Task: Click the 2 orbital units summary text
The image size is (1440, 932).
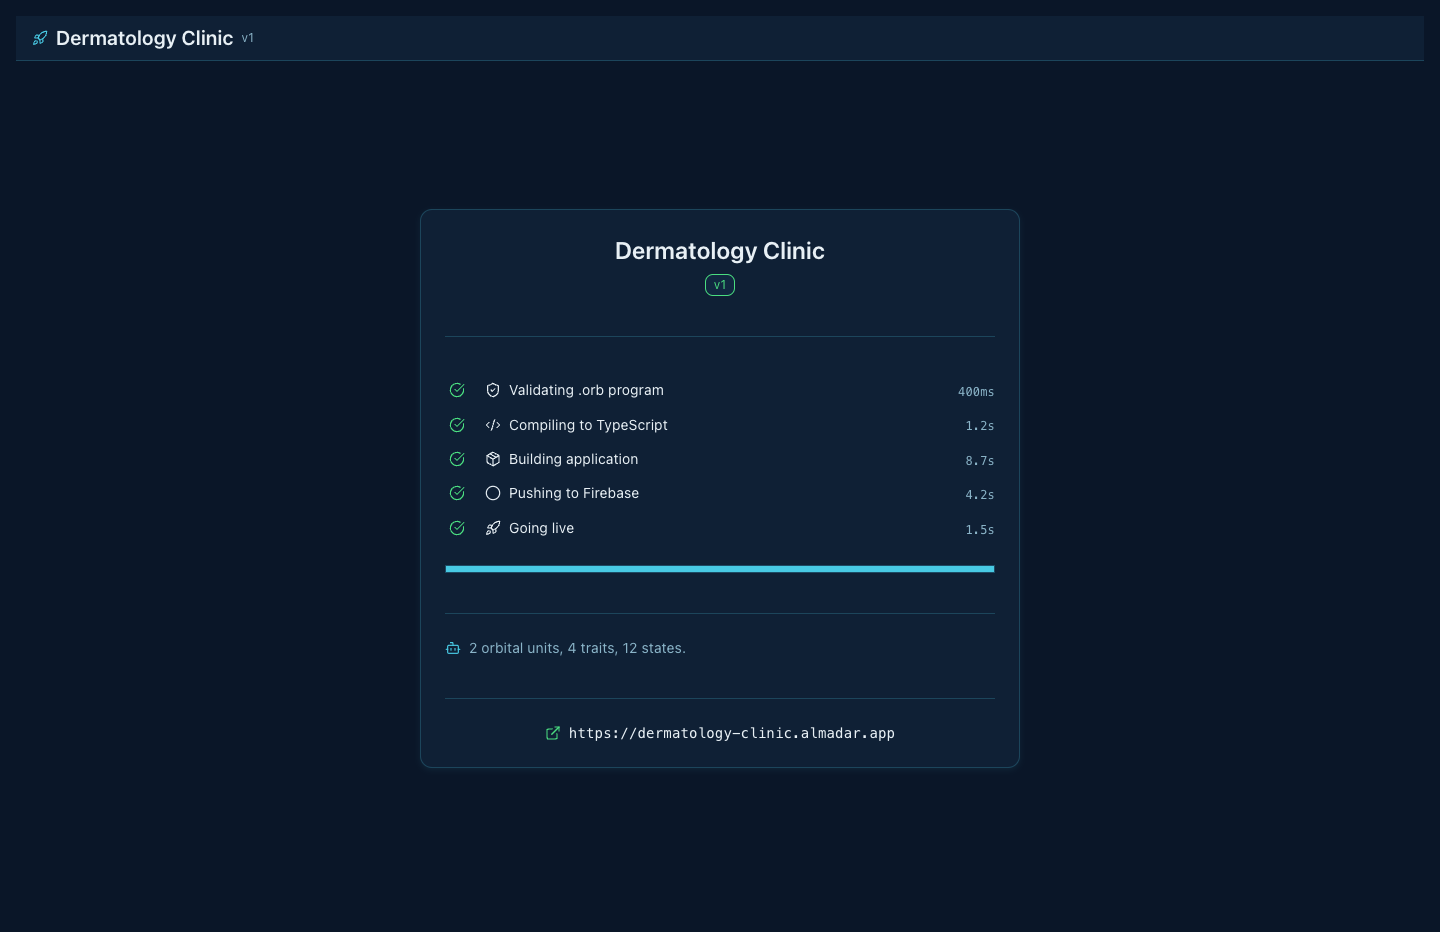Action: click(578, 648)
